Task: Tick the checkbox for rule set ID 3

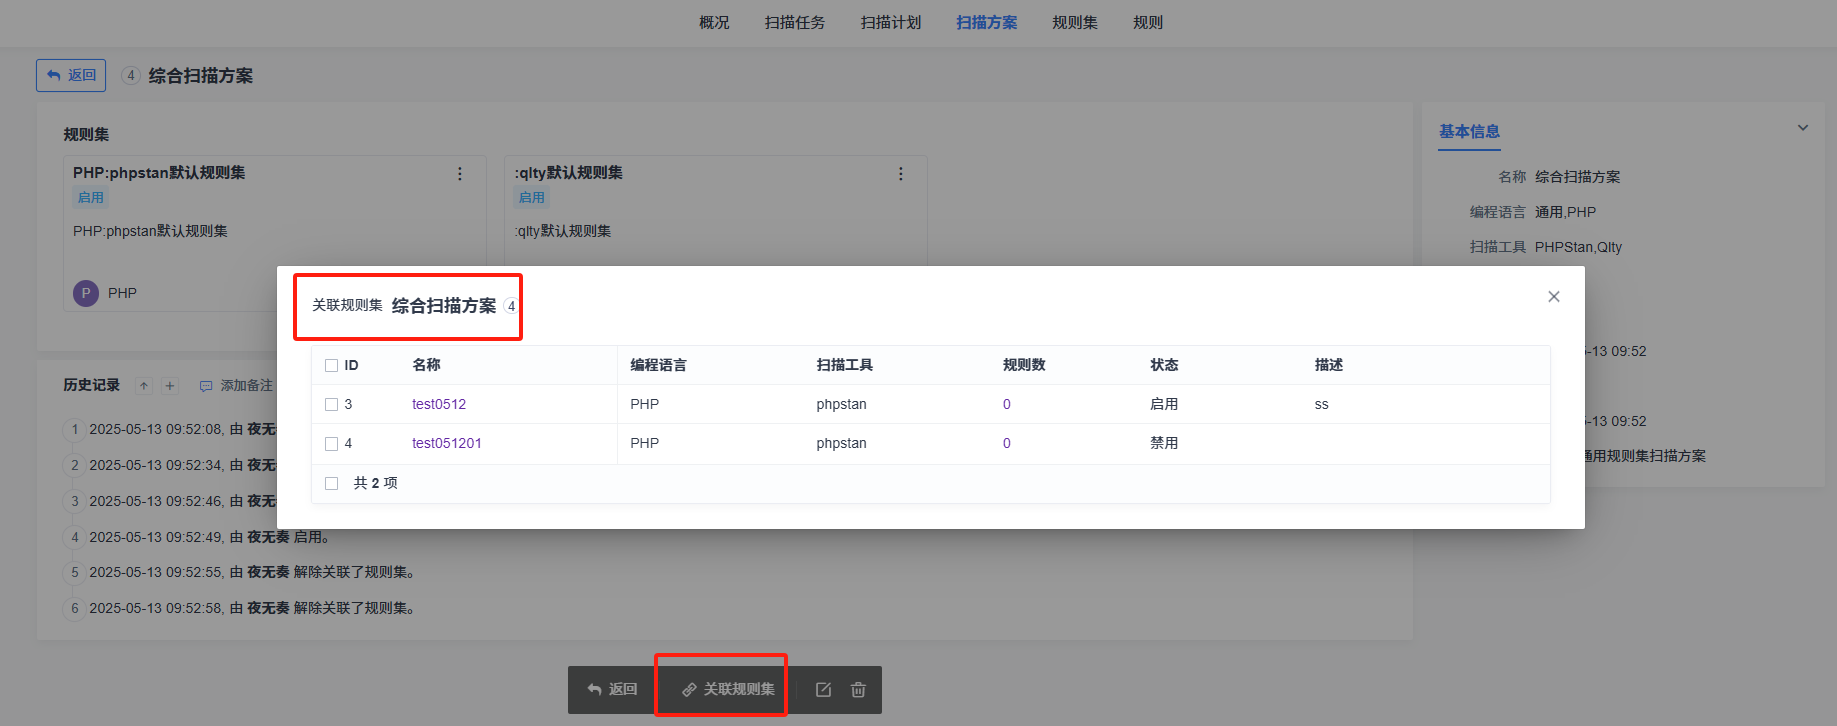Action: coord(332,405)
